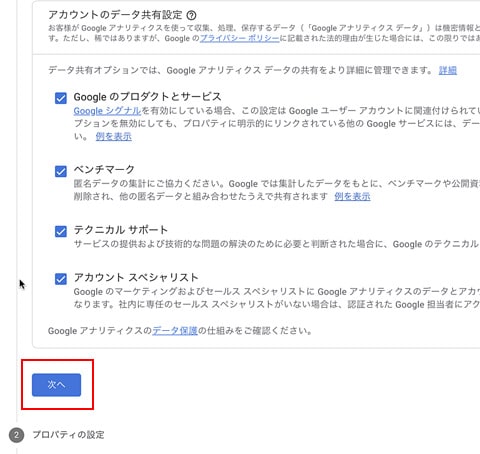Uncheck the Google のプロダクトとサービス checkbox
This screenshot has width=480, height=454.
click(61, 98)
